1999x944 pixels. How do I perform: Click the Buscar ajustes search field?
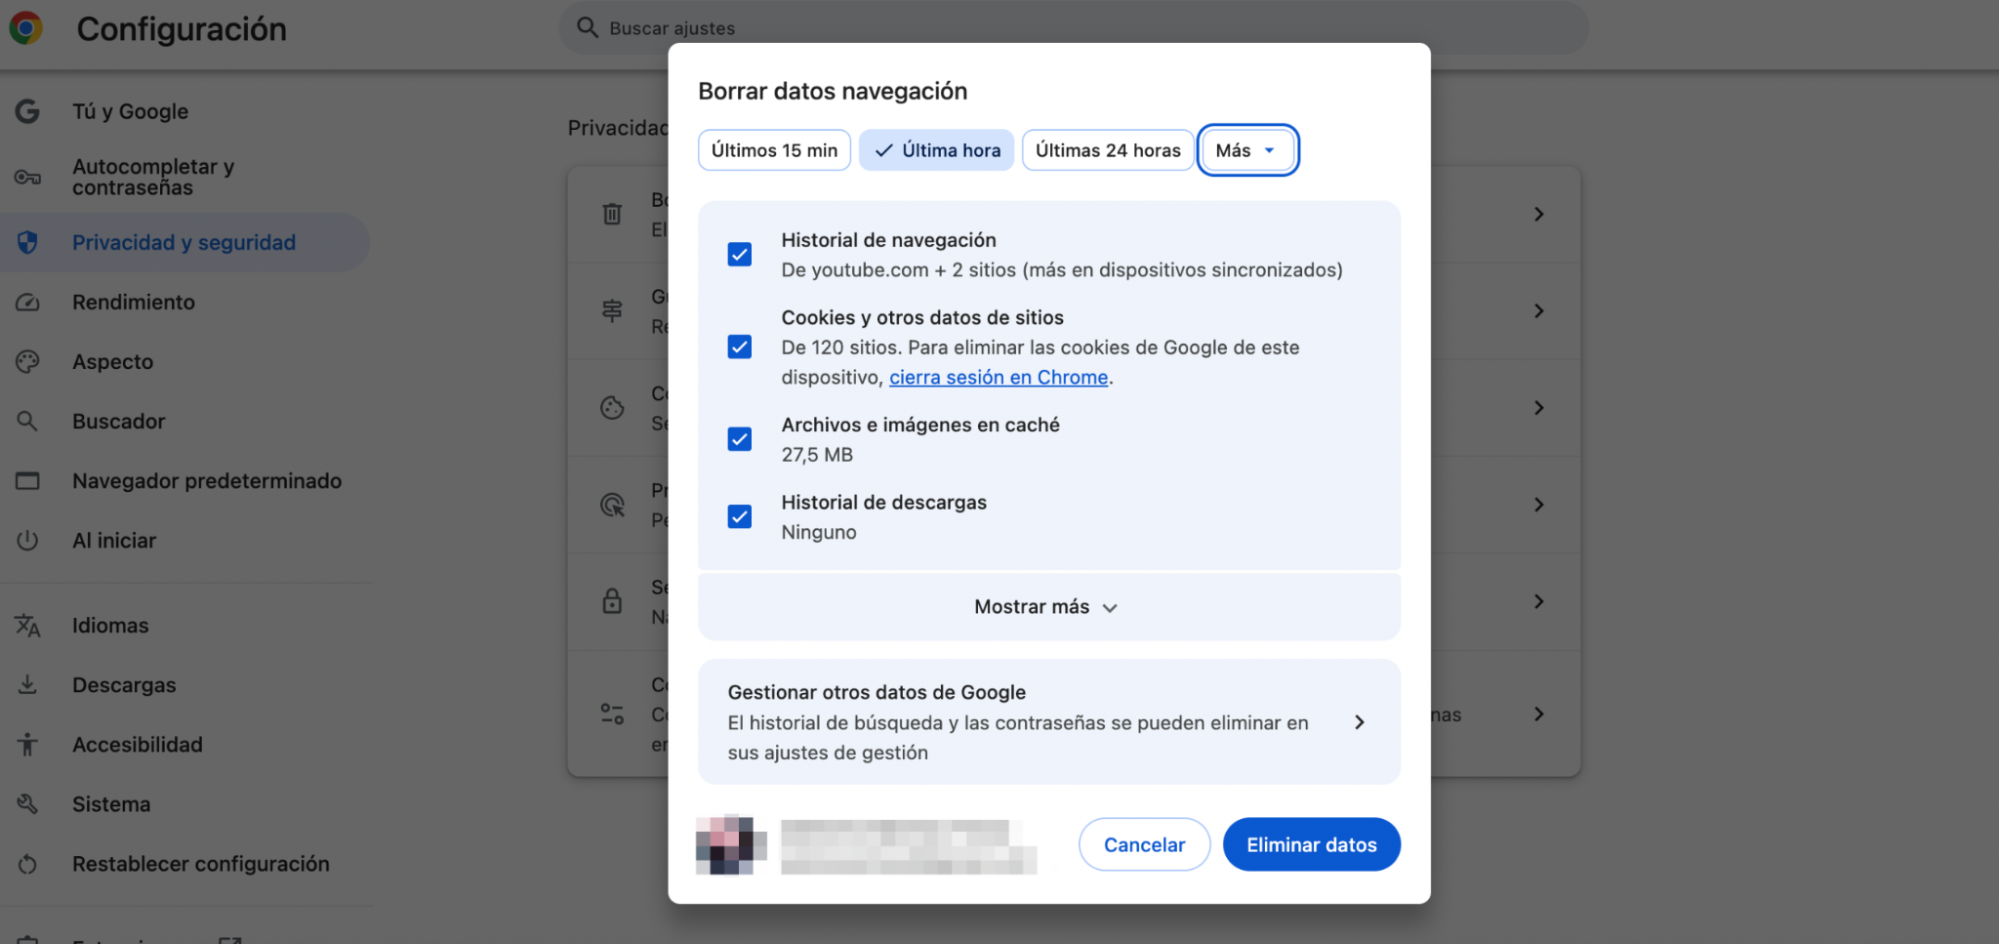point(1074,28)
